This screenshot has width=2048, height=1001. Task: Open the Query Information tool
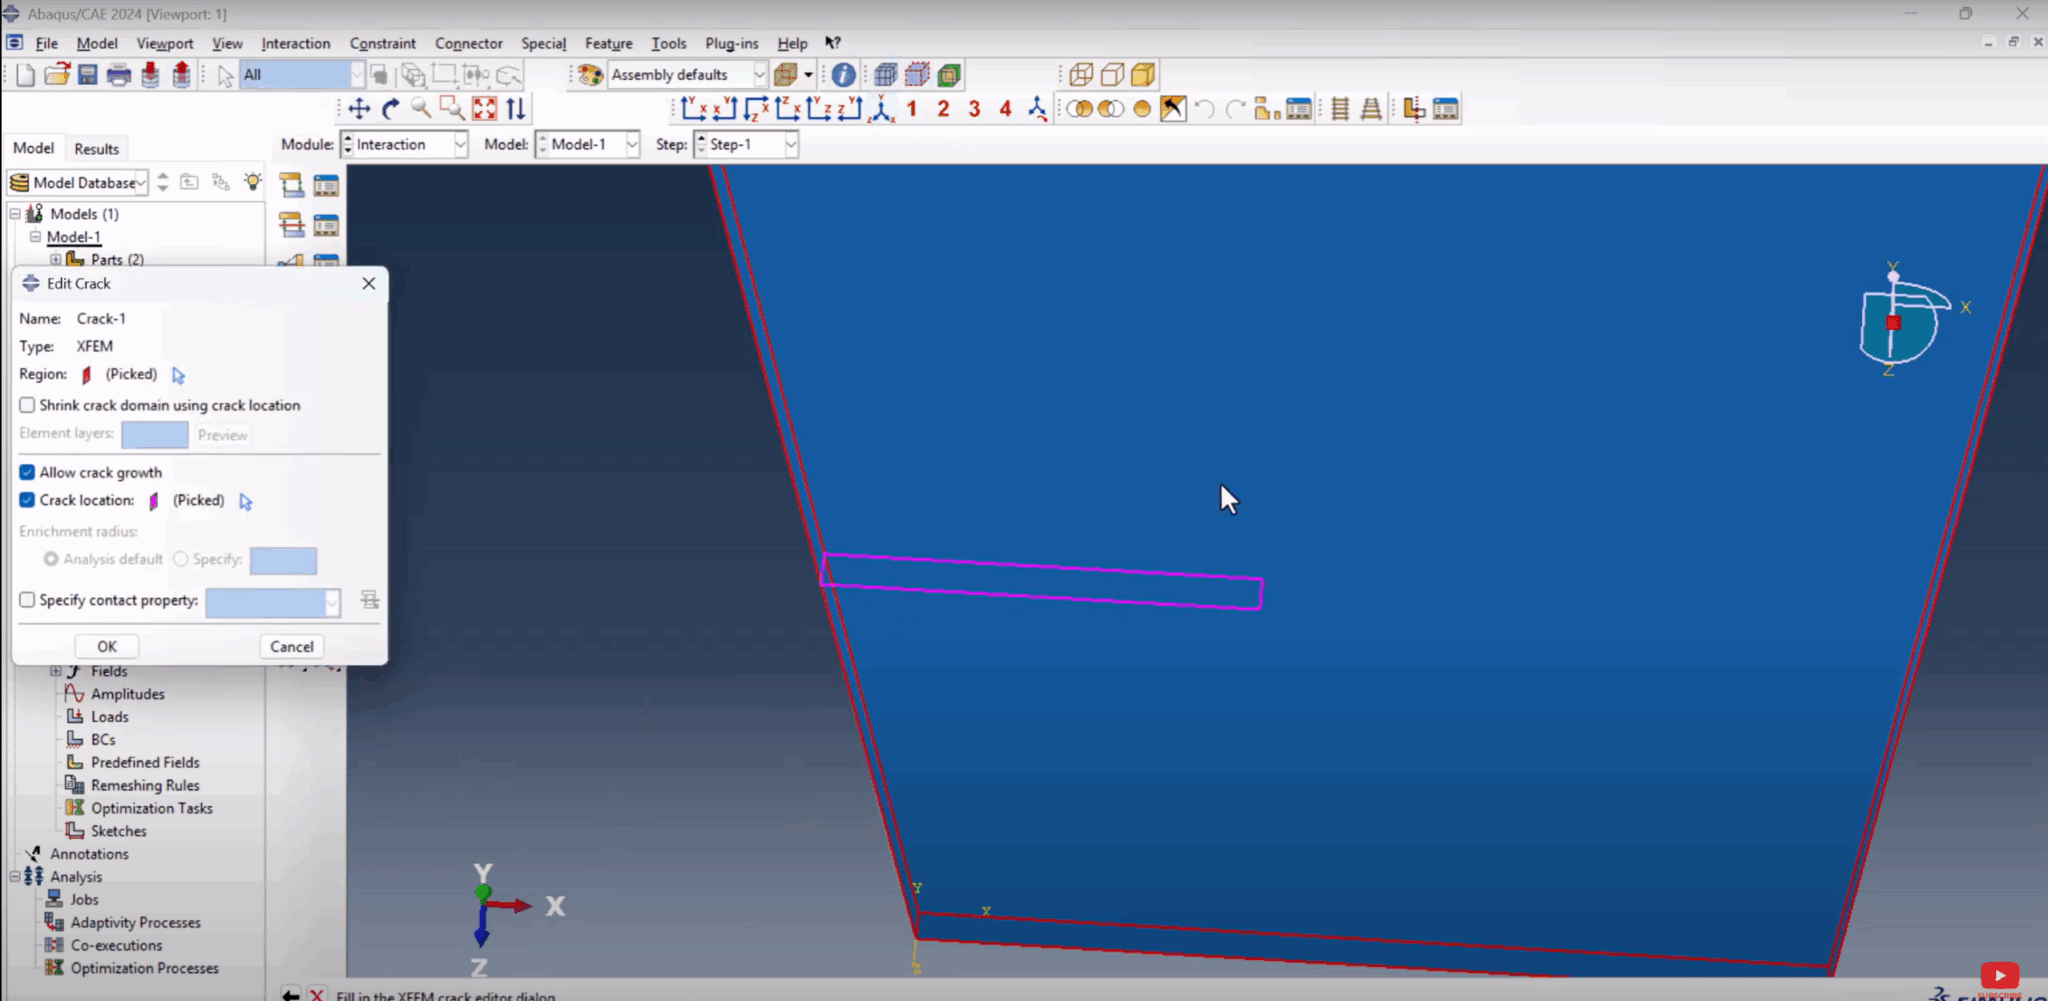843,74
